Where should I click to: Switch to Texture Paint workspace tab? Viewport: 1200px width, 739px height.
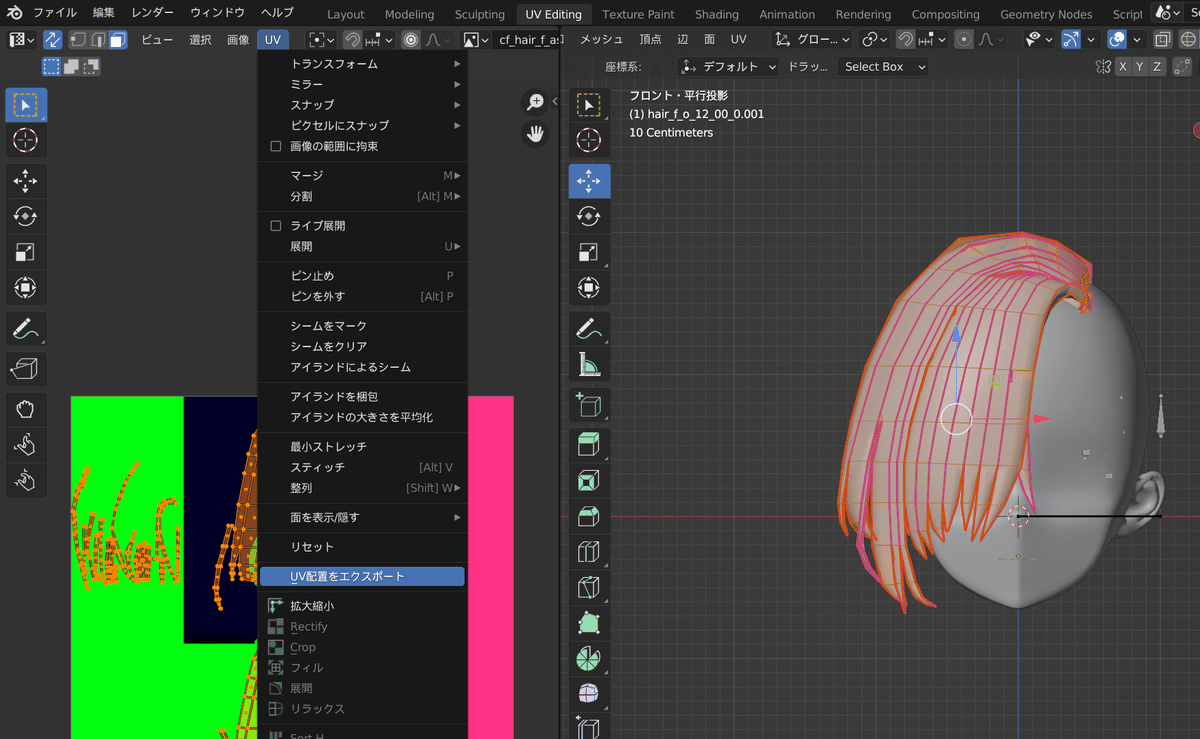[638, 14]
